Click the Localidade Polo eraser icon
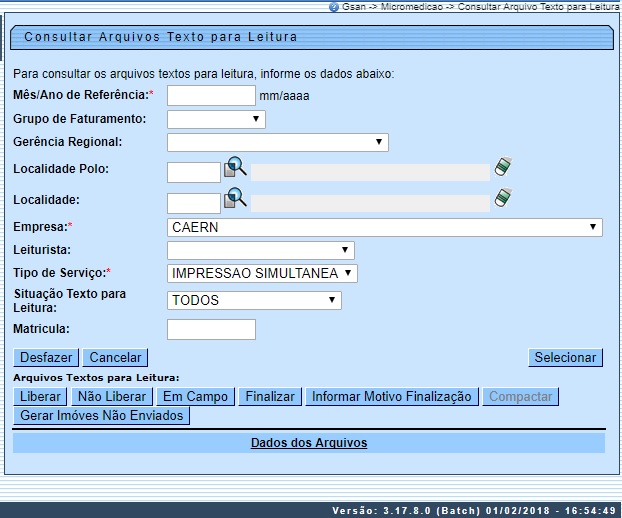Image resolution: width=622 pixels, height=518 pixels. point(502,167)
